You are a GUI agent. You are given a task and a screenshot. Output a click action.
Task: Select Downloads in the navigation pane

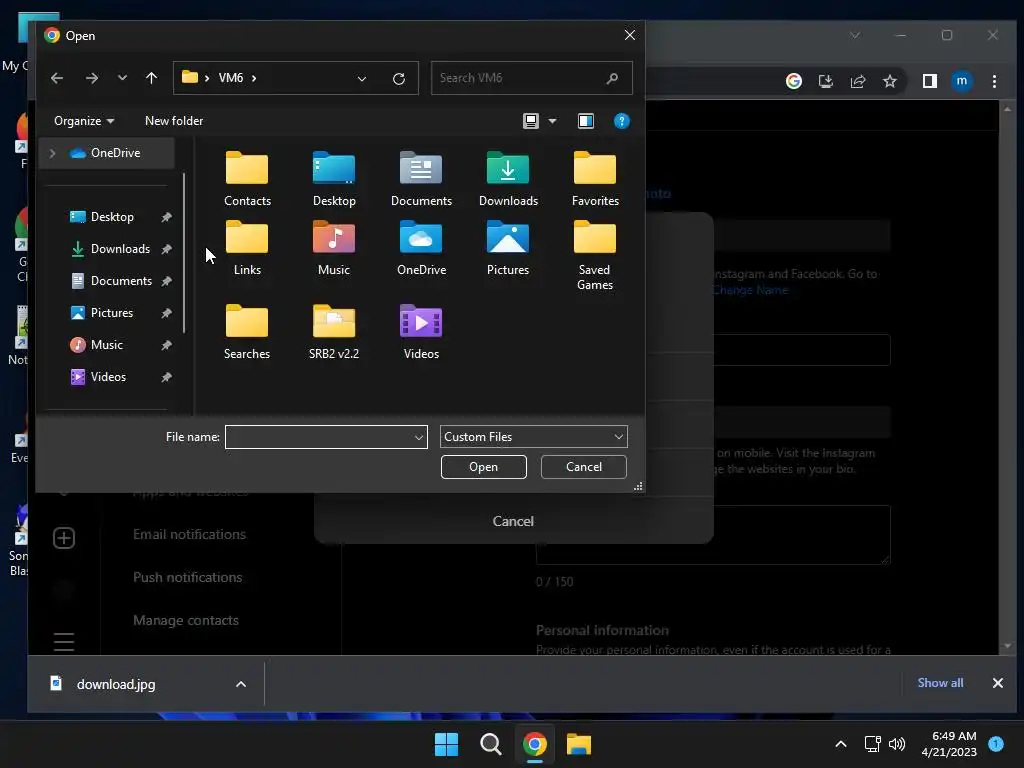click(120, 249)
